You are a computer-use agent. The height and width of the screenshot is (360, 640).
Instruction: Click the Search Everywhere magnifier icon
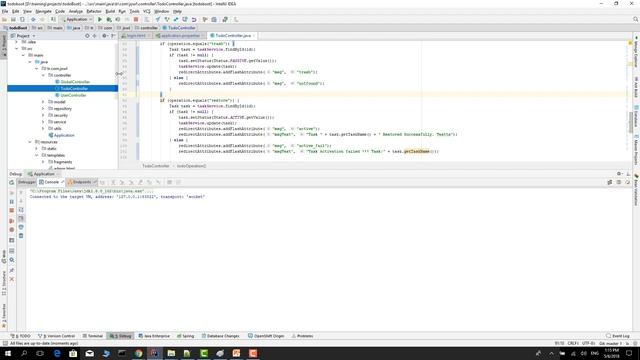coord(636,19)
